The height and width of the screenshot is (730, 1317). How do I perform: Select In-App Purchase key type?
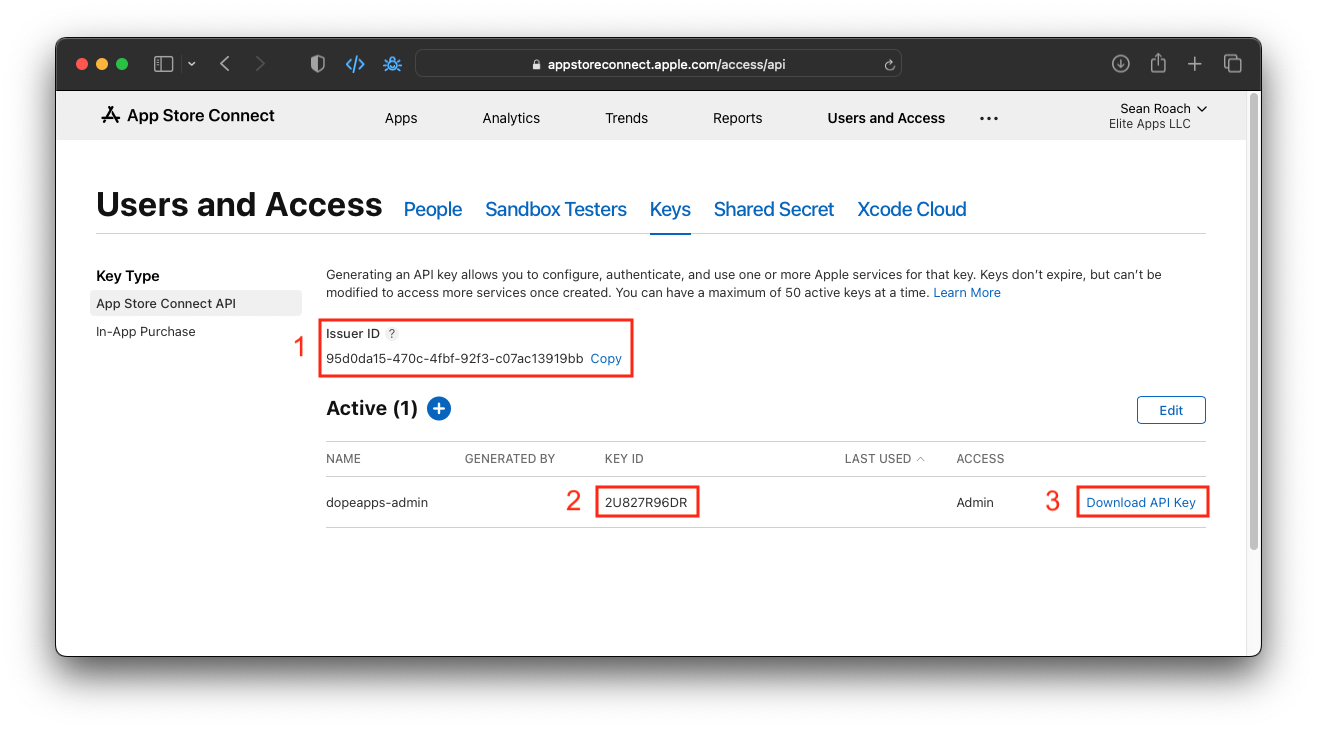tap(146, 332)
